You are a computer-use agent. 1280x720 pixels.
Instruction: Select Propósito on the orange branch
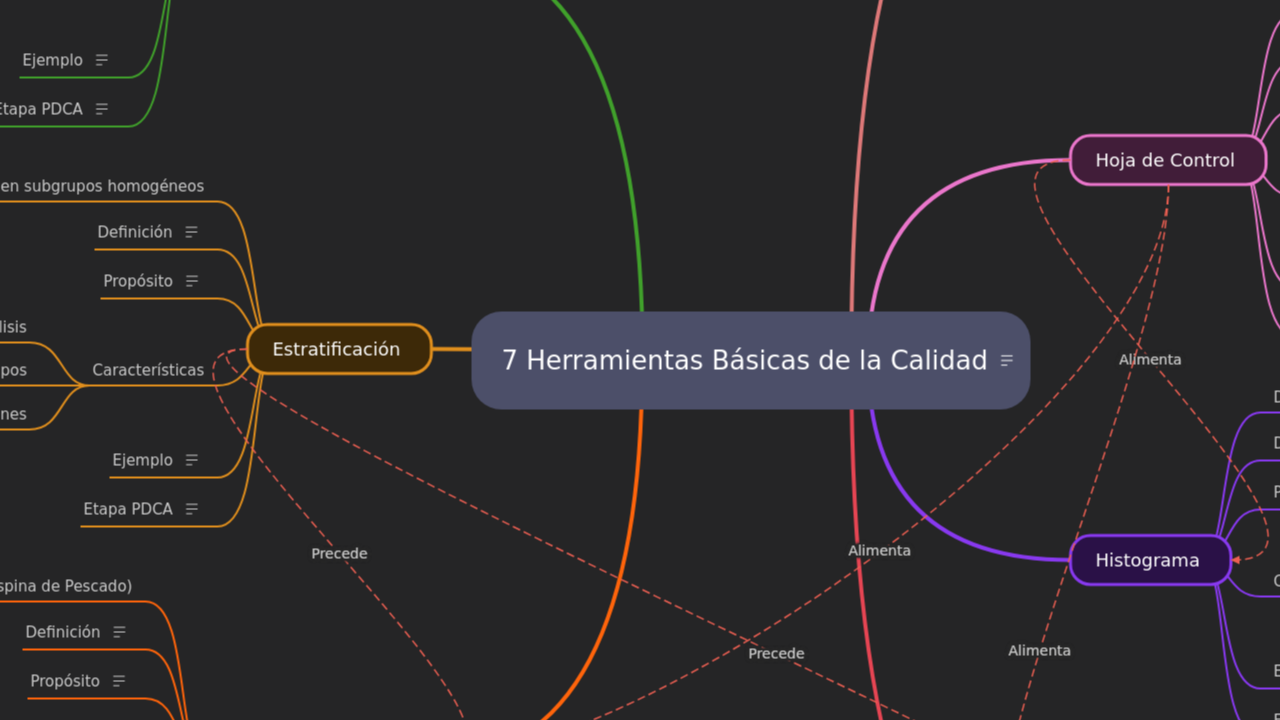tap(65, 681)
